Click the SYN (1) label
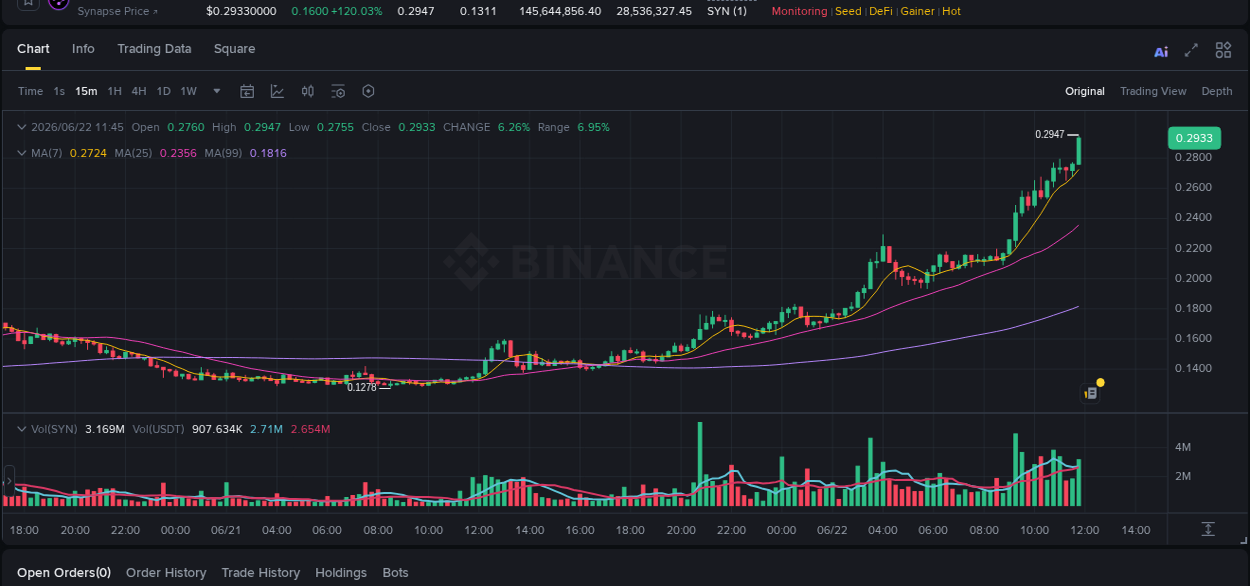The height and width of the screenshot is (586, 1250). tap(726, 11)
